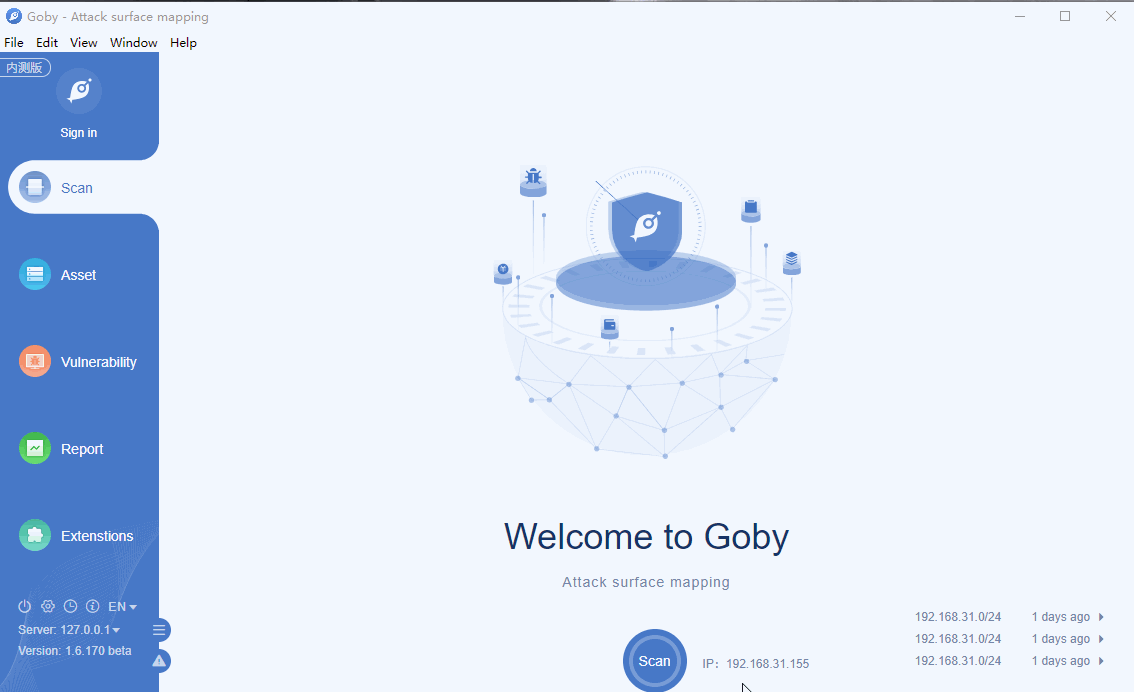Click the Goby Sign in avatar icon
Viewport: 1134px width, 692px height.
tap(79, 91)
